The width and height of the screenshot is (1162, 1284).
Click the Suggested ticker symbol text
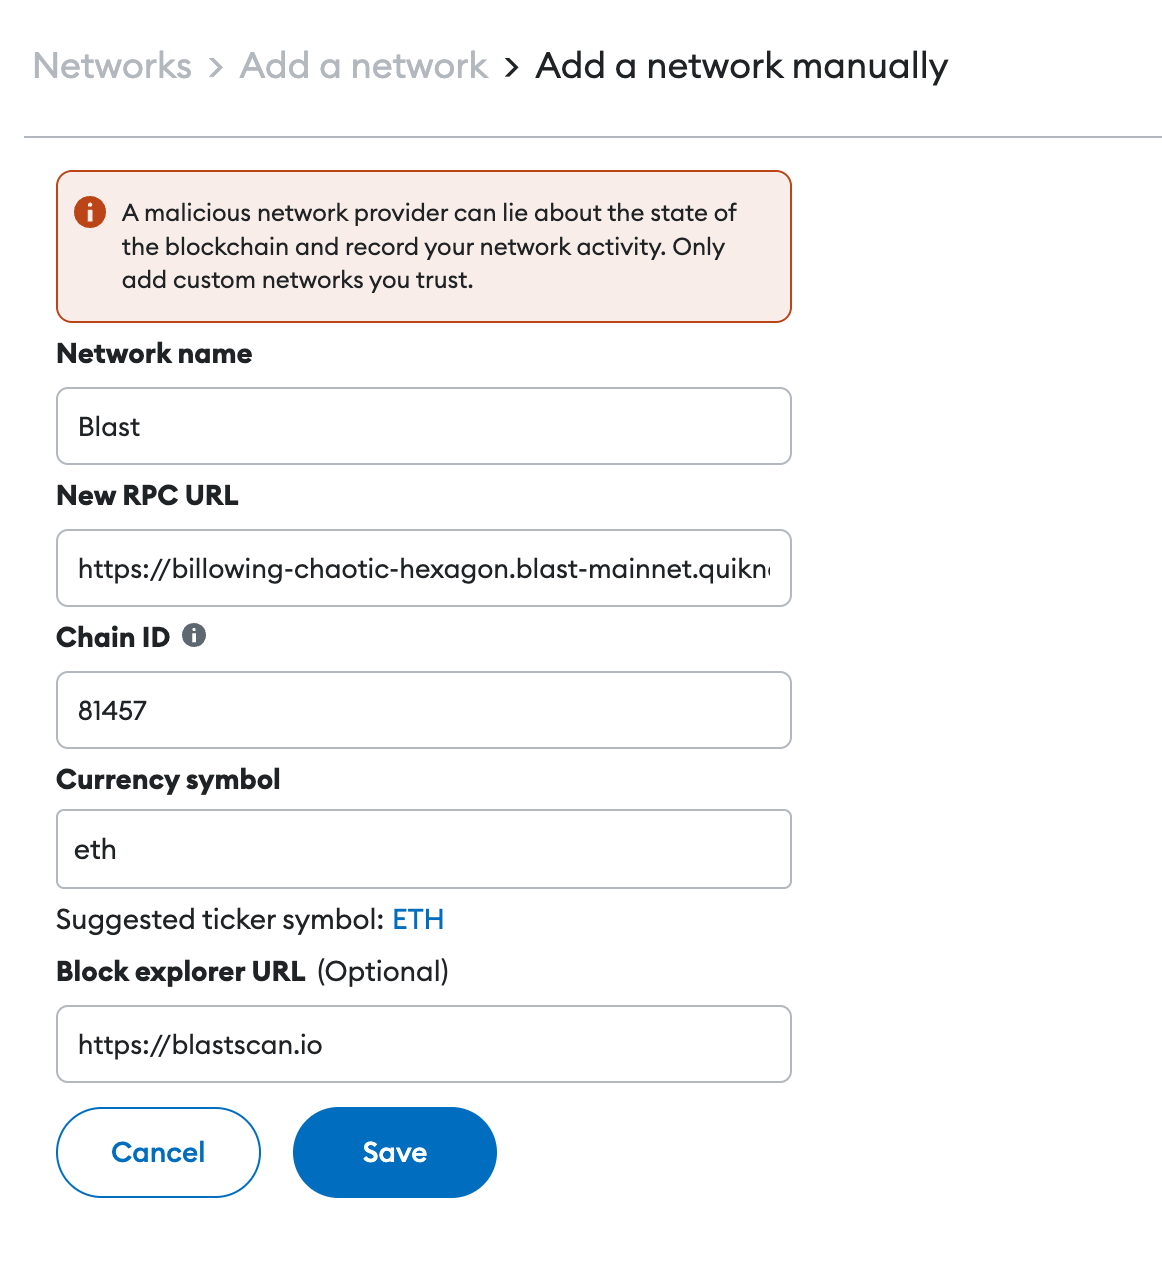coord(220,919)
